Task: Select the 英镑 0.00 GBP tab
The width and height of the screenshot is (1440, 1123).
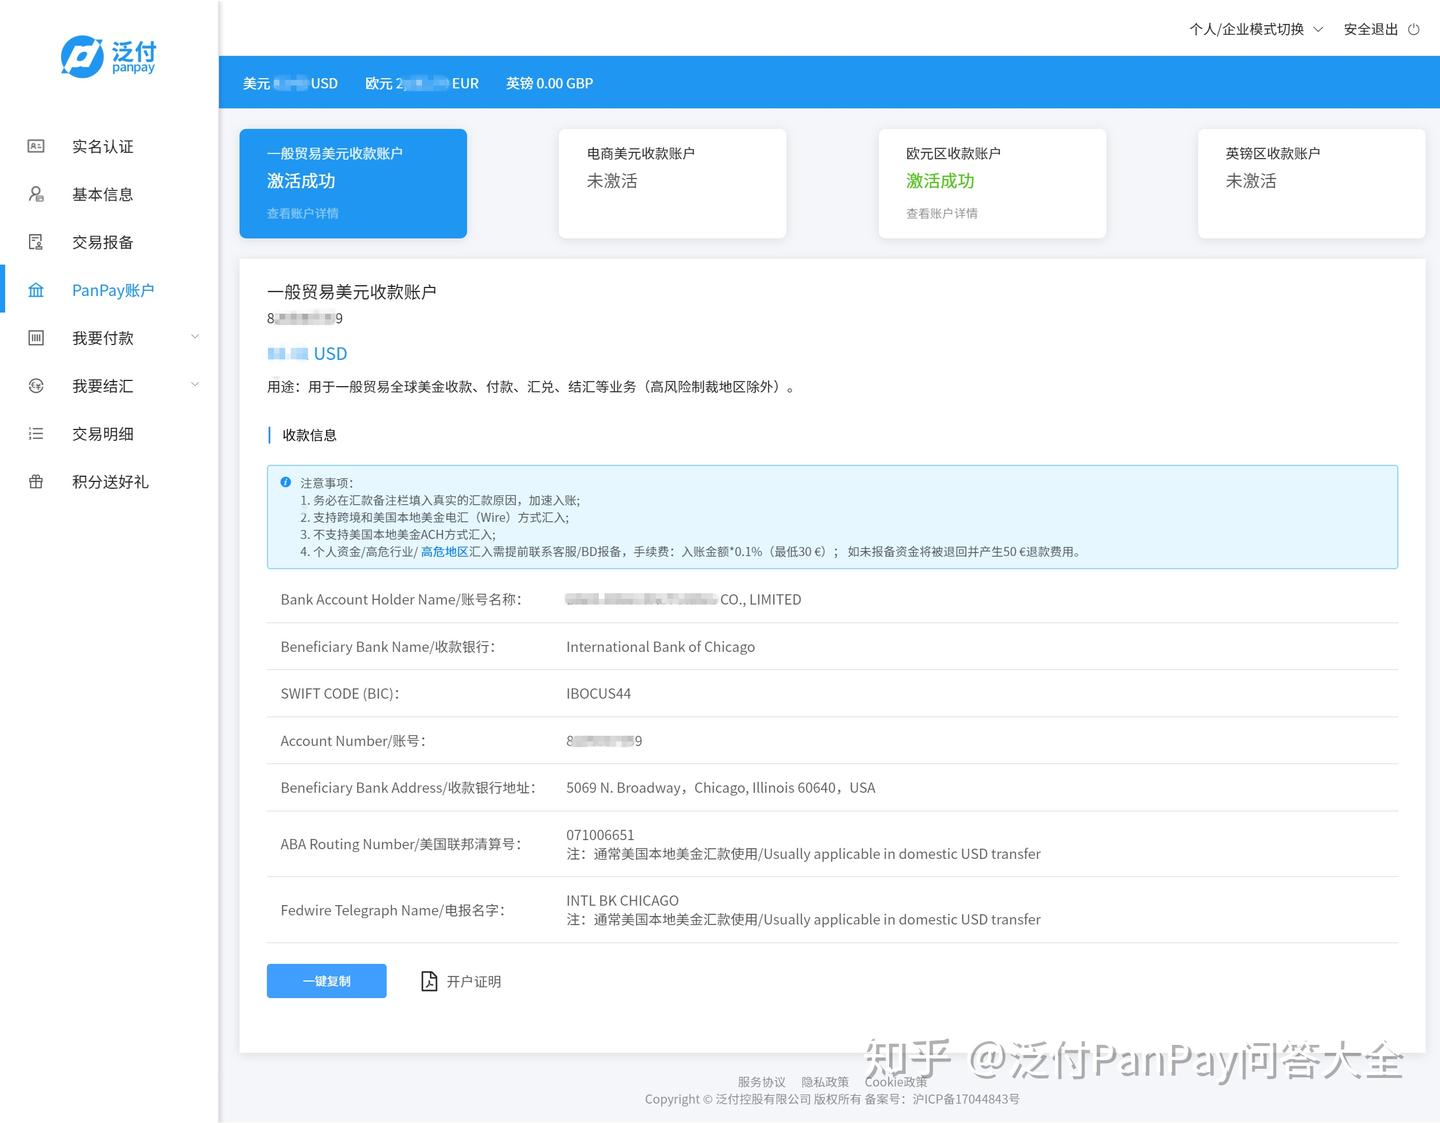Action: 549,83
